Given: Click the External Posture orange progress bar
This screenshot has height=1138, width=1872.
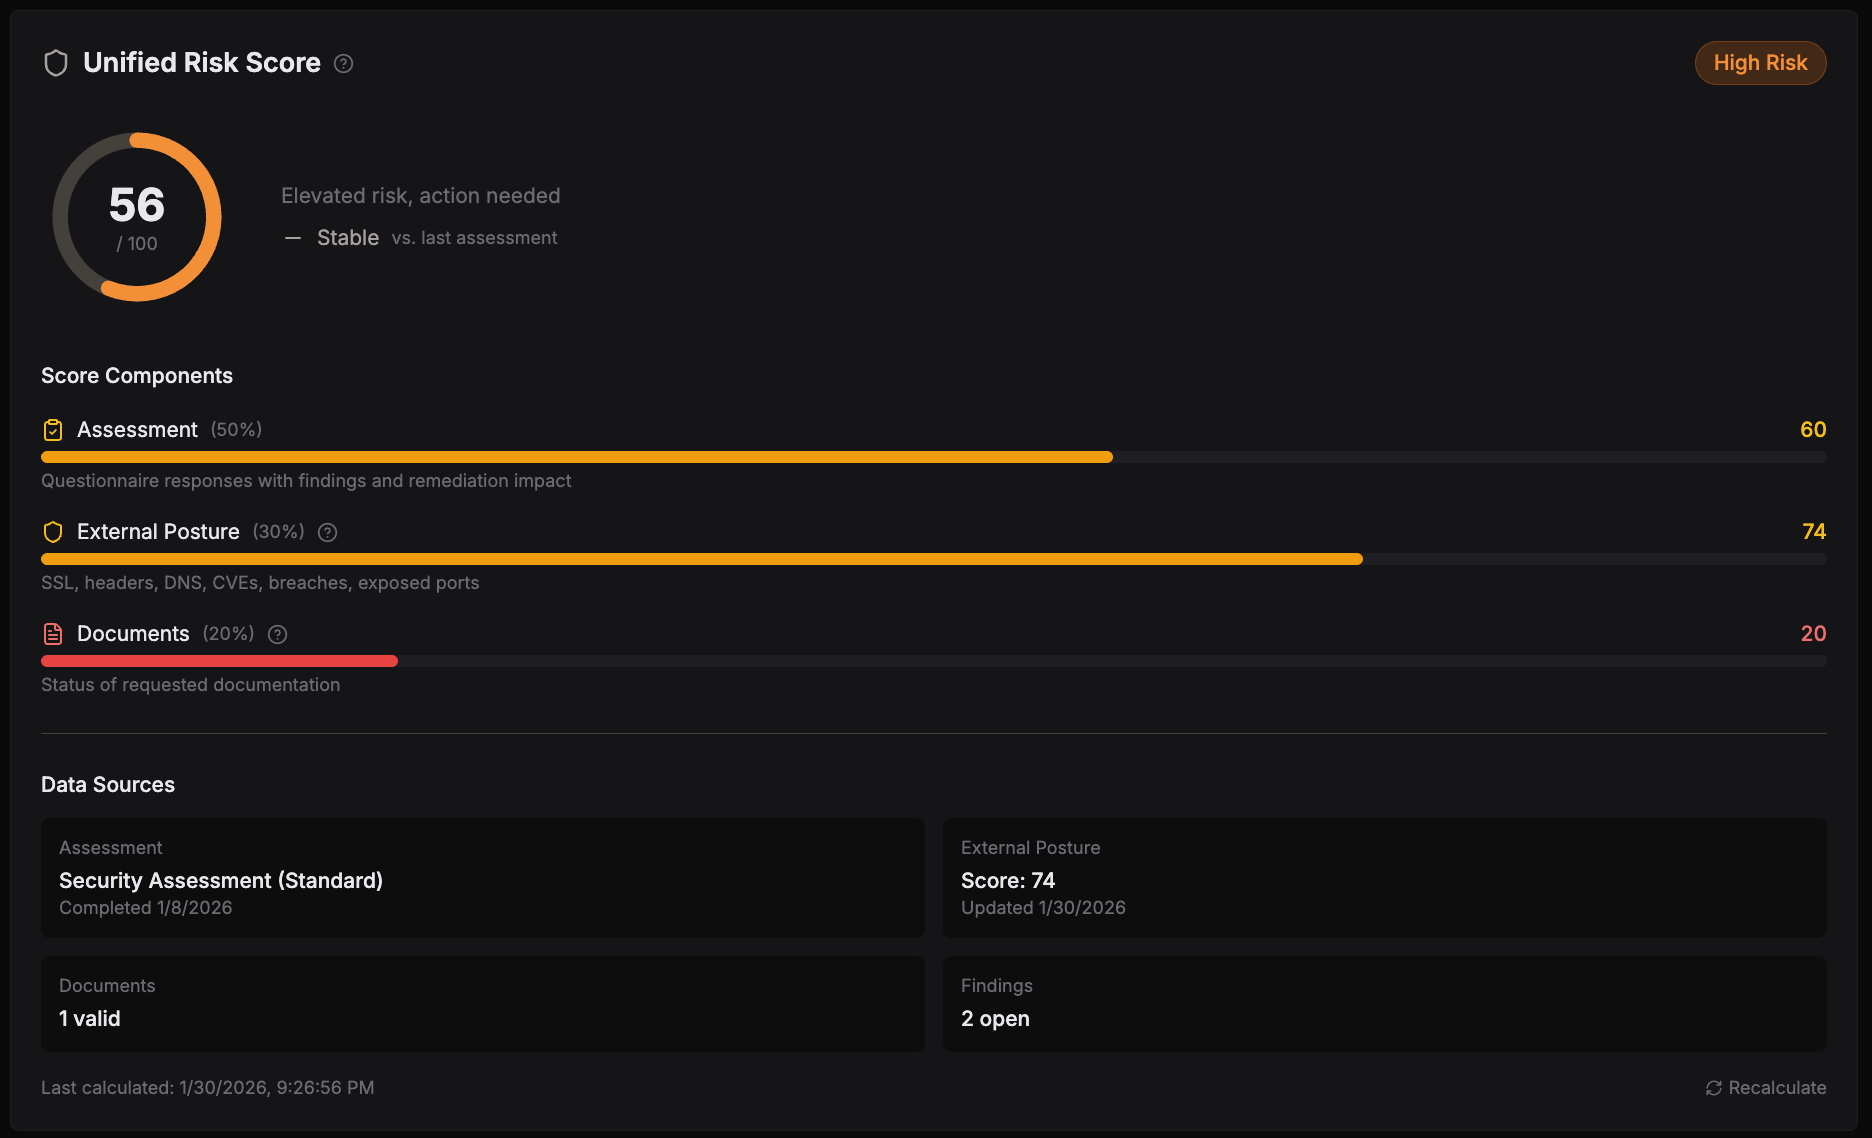Looking at the screenshot, I should point(700,559).
